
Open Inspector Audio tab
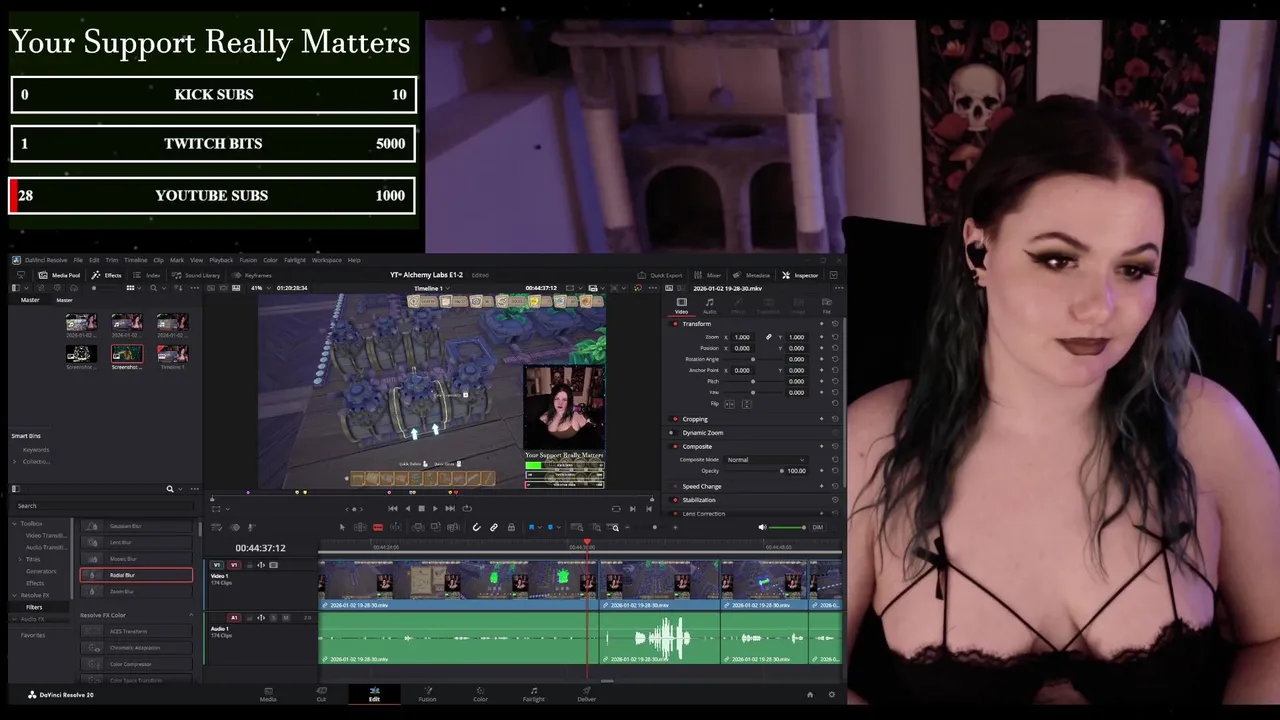[710, 305]
